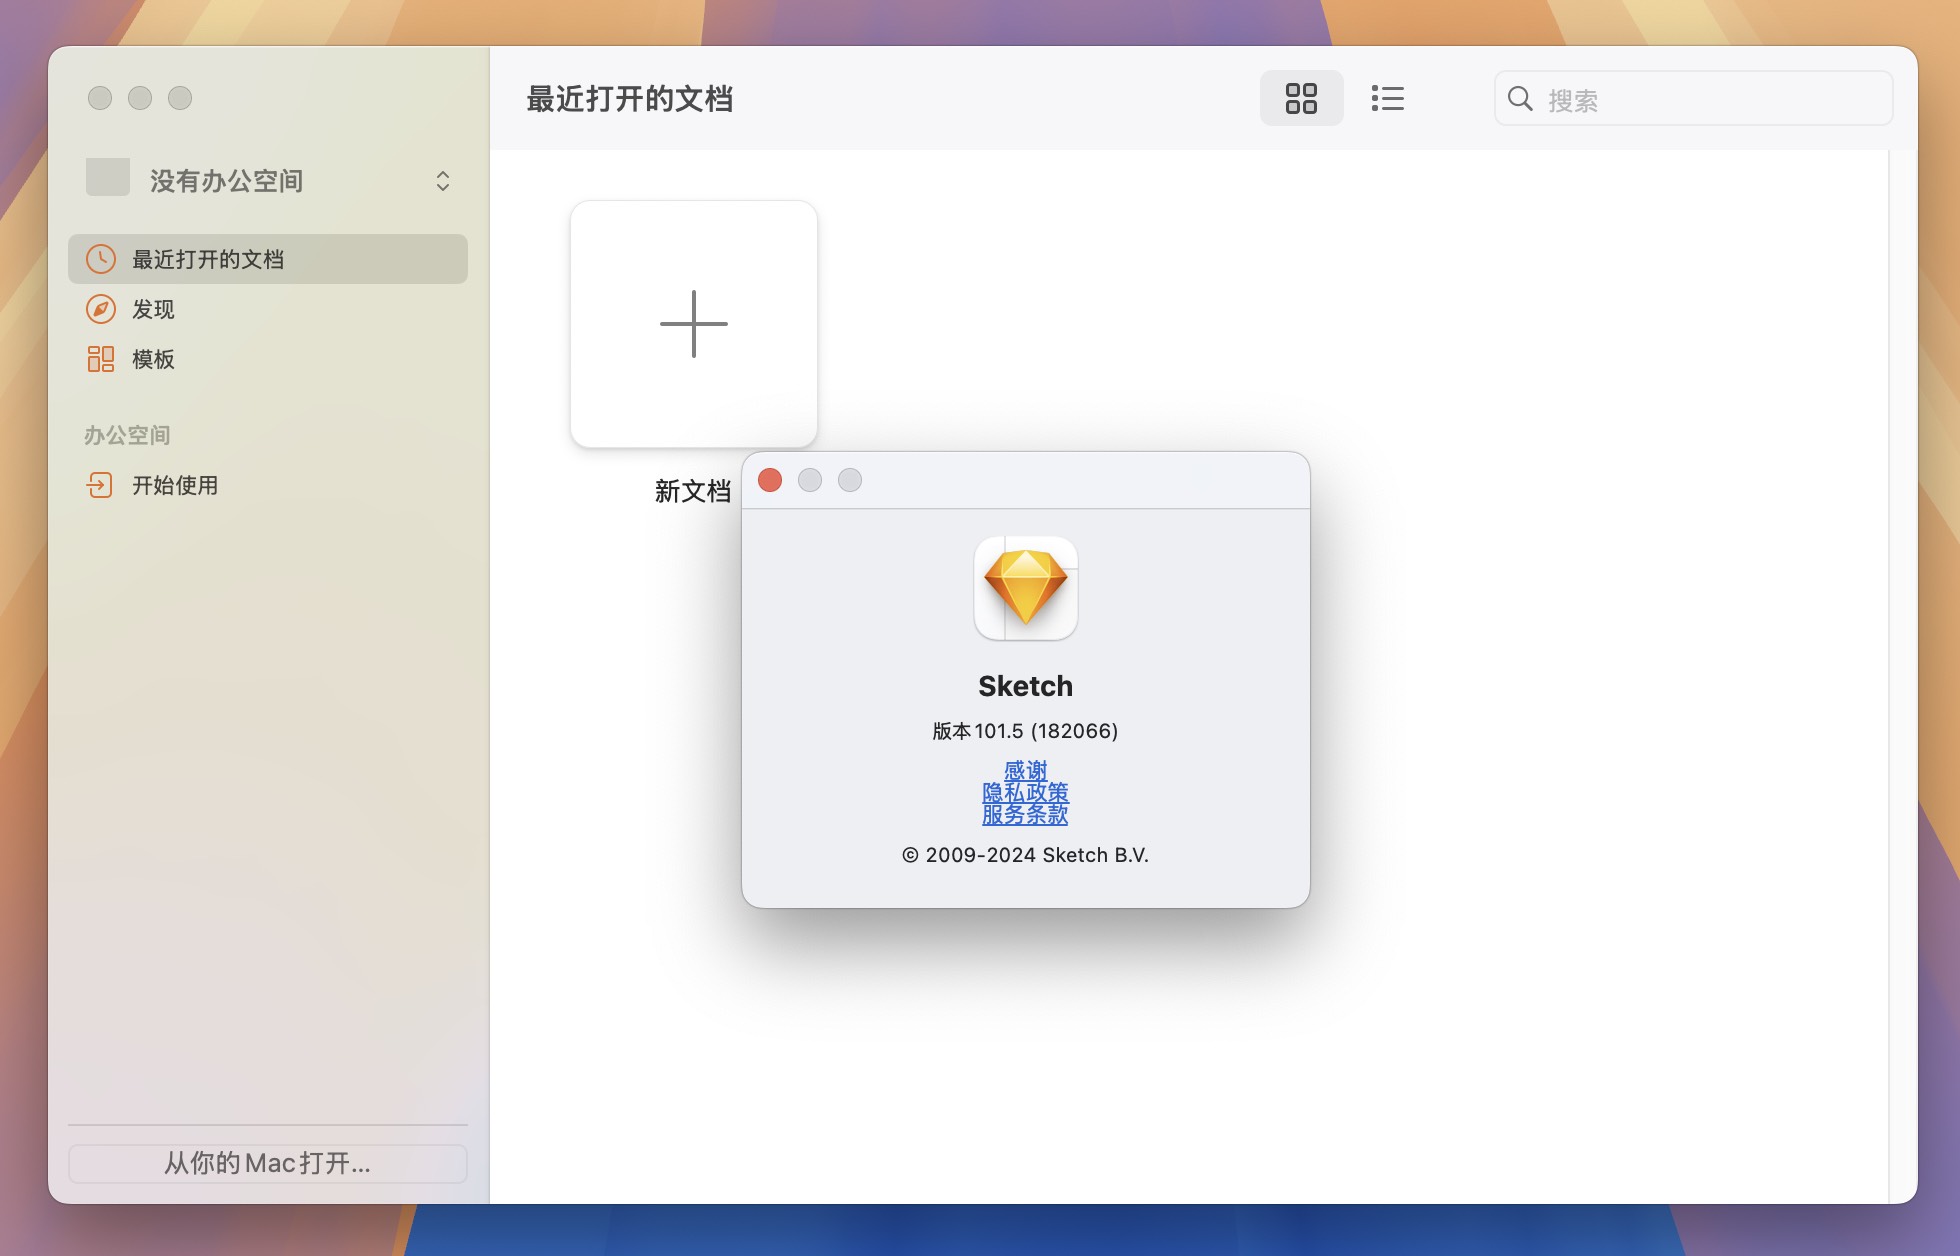Open the 隐私政策 link

tap(1025, 792)
